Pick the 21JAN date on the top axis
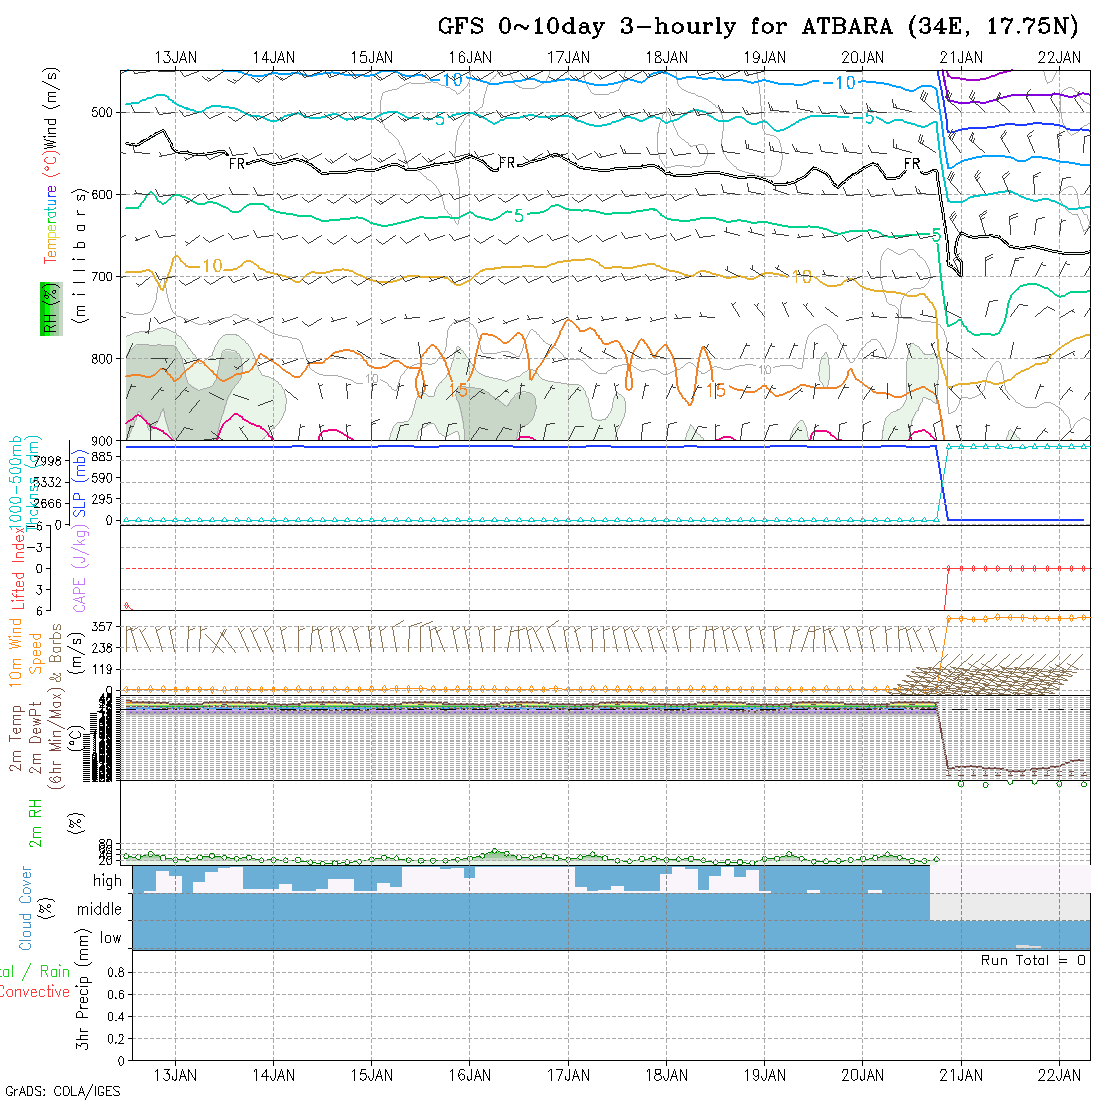Viewport: 1100px width, 1100px height. pos(961,58)
